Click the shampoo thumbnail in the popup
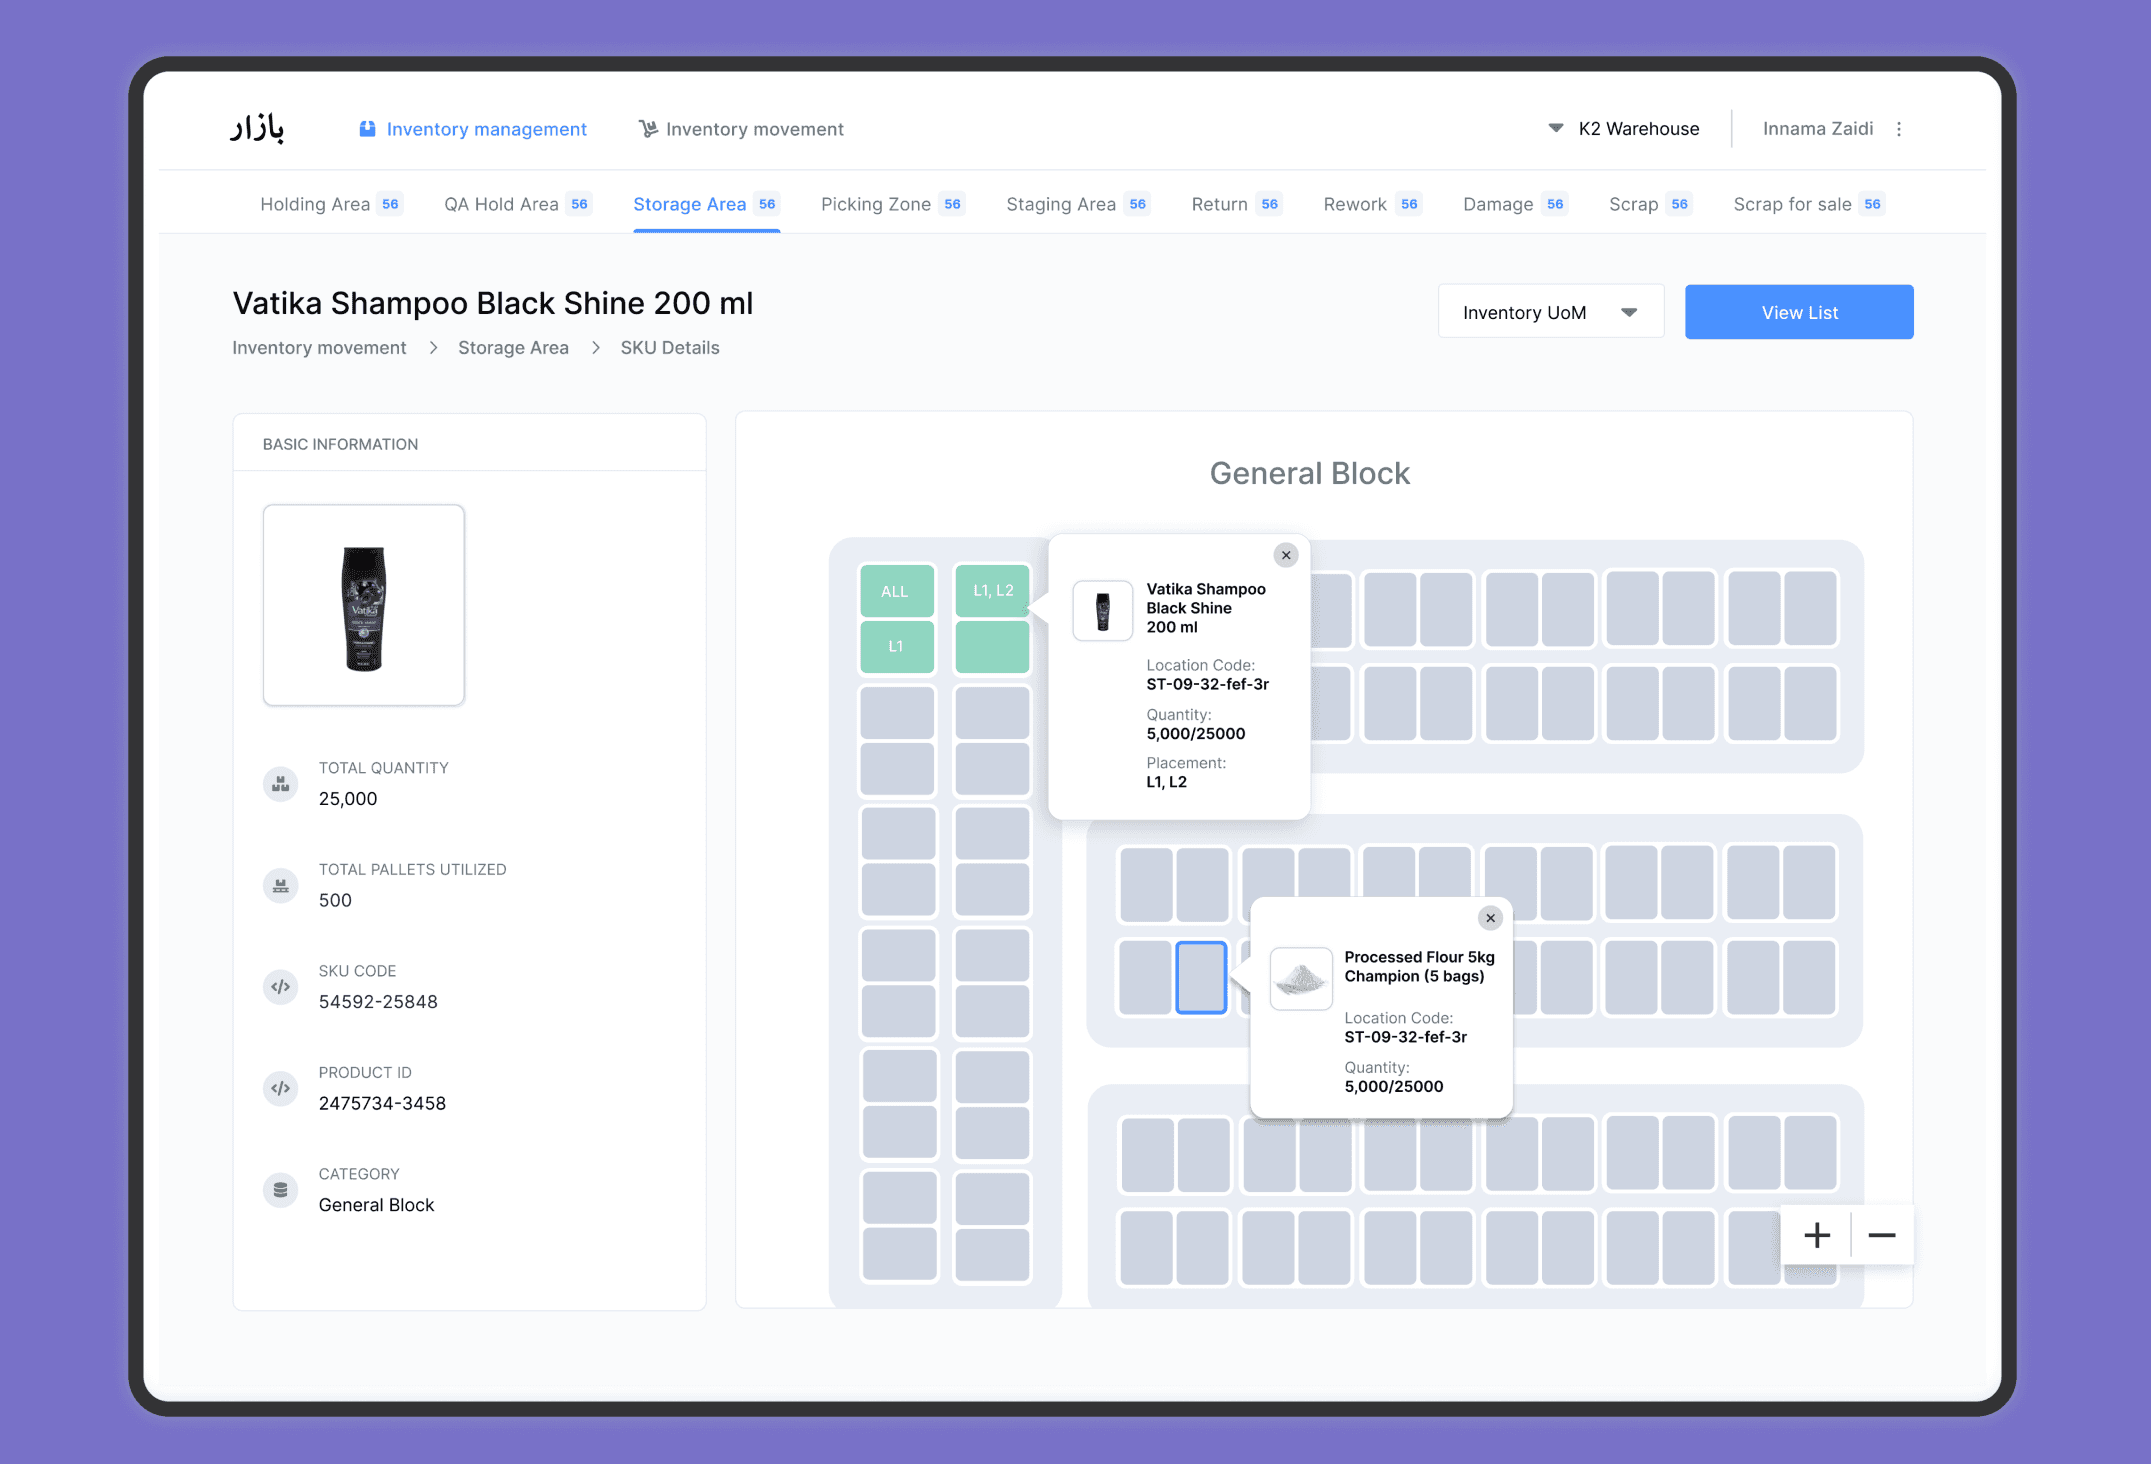2151x1464 pixels. pos(1103,610)
